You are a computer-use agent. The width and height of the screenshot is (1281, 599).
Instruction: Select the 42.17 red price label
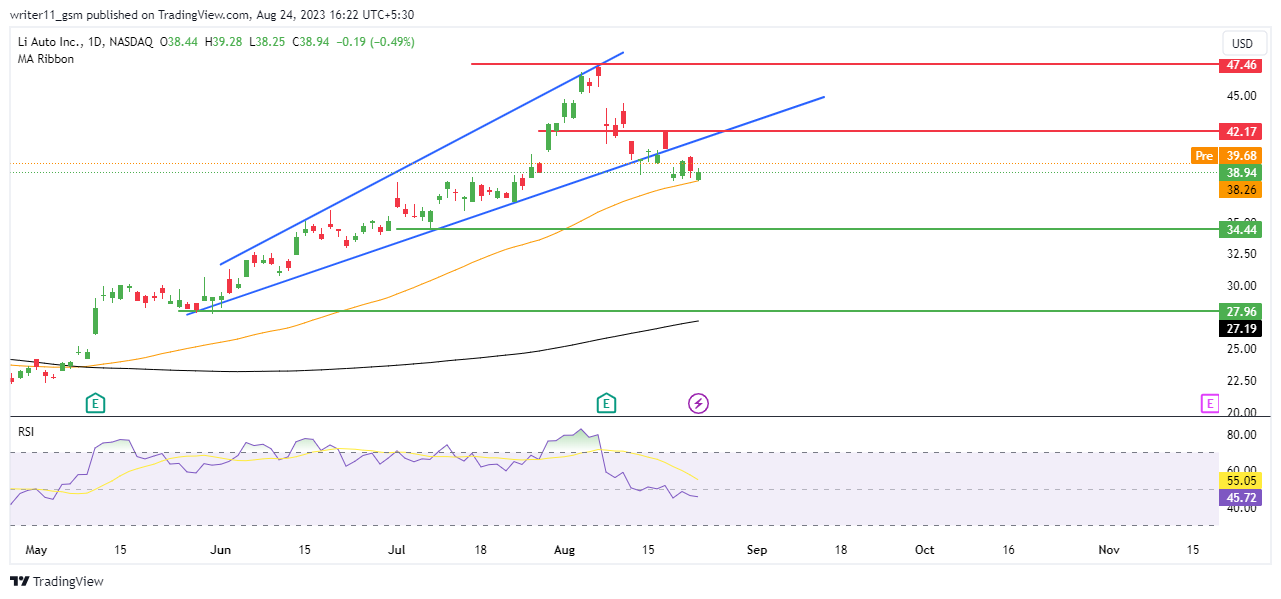pos(1240,131)
